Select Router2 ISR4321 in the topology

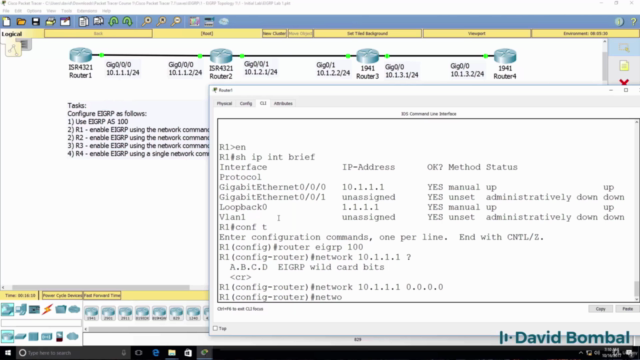pyautogui.click(x=221, y=56)
